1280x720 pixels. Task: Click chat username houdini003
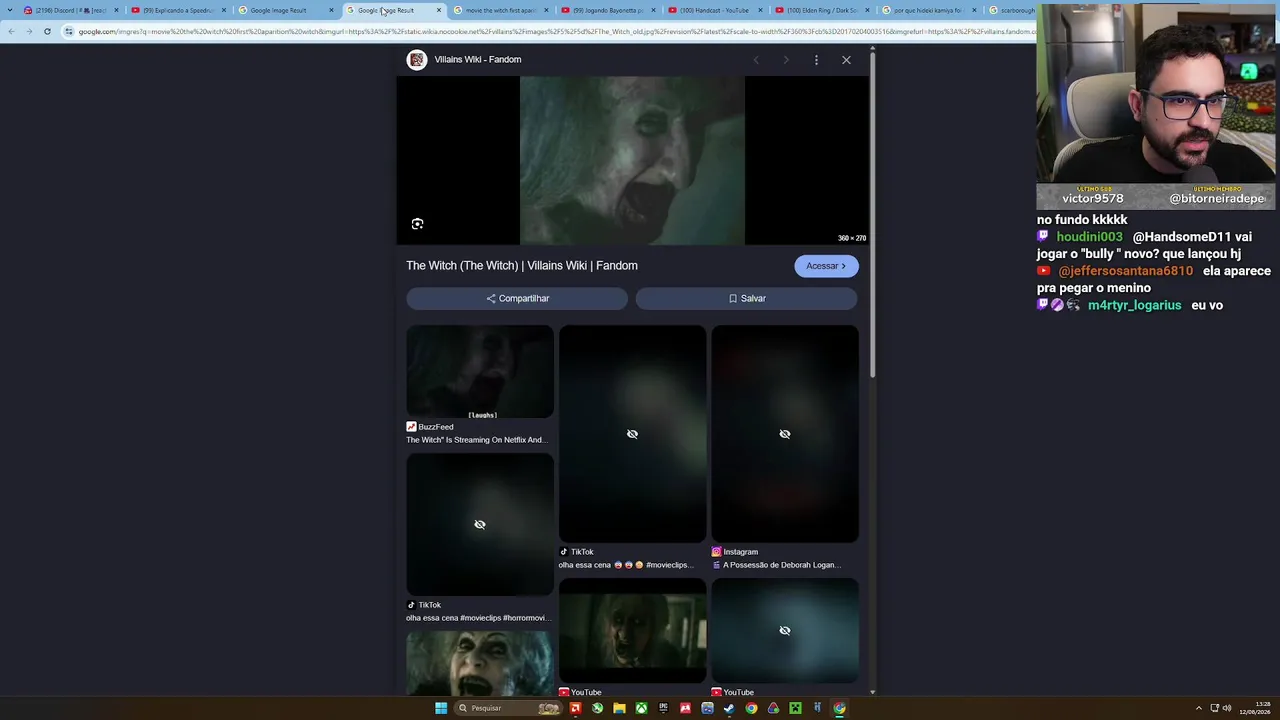[x=1089, y=237]
